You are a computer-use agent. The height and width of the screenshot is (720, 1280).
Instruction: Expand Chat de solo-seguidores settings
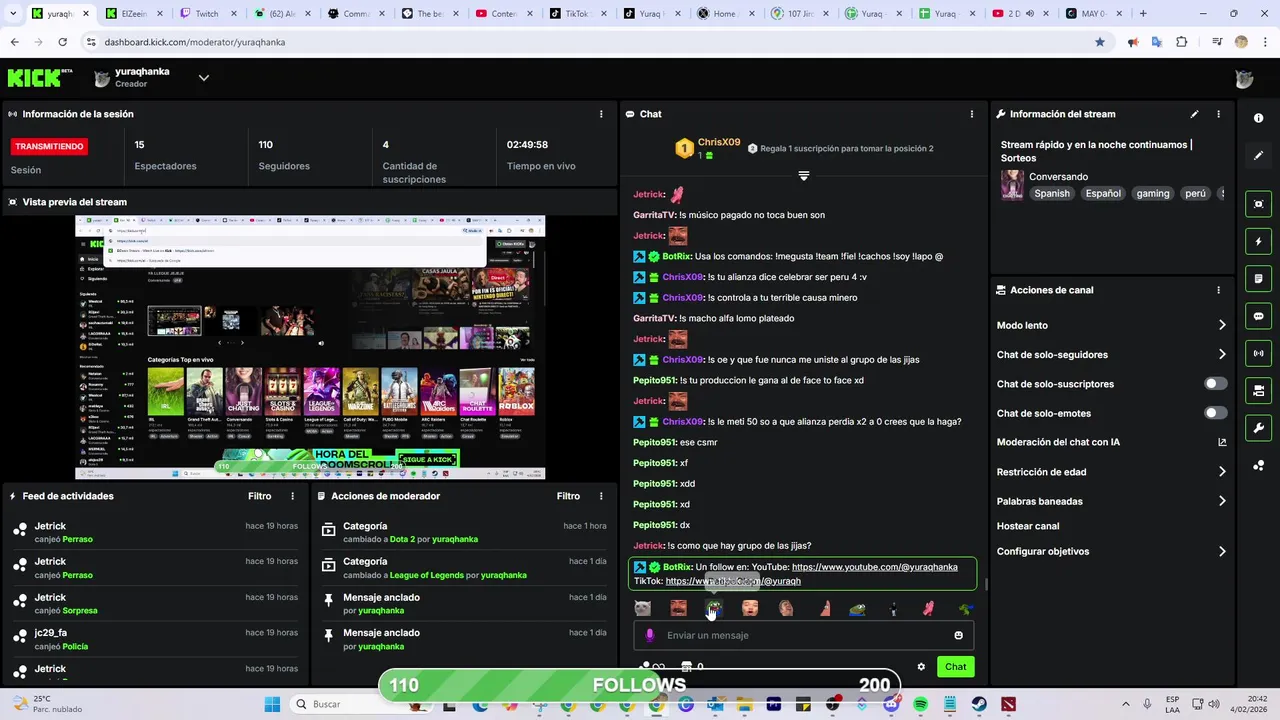[x=1222, y=354]
